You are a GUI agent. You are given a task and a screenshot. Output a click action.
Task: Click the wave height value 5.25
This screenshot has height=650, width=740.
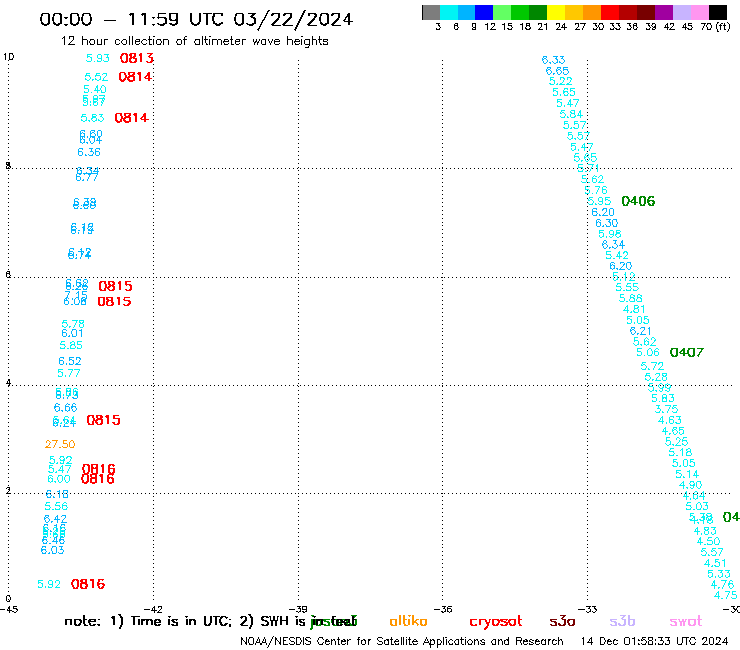click(x=676, y=442)
